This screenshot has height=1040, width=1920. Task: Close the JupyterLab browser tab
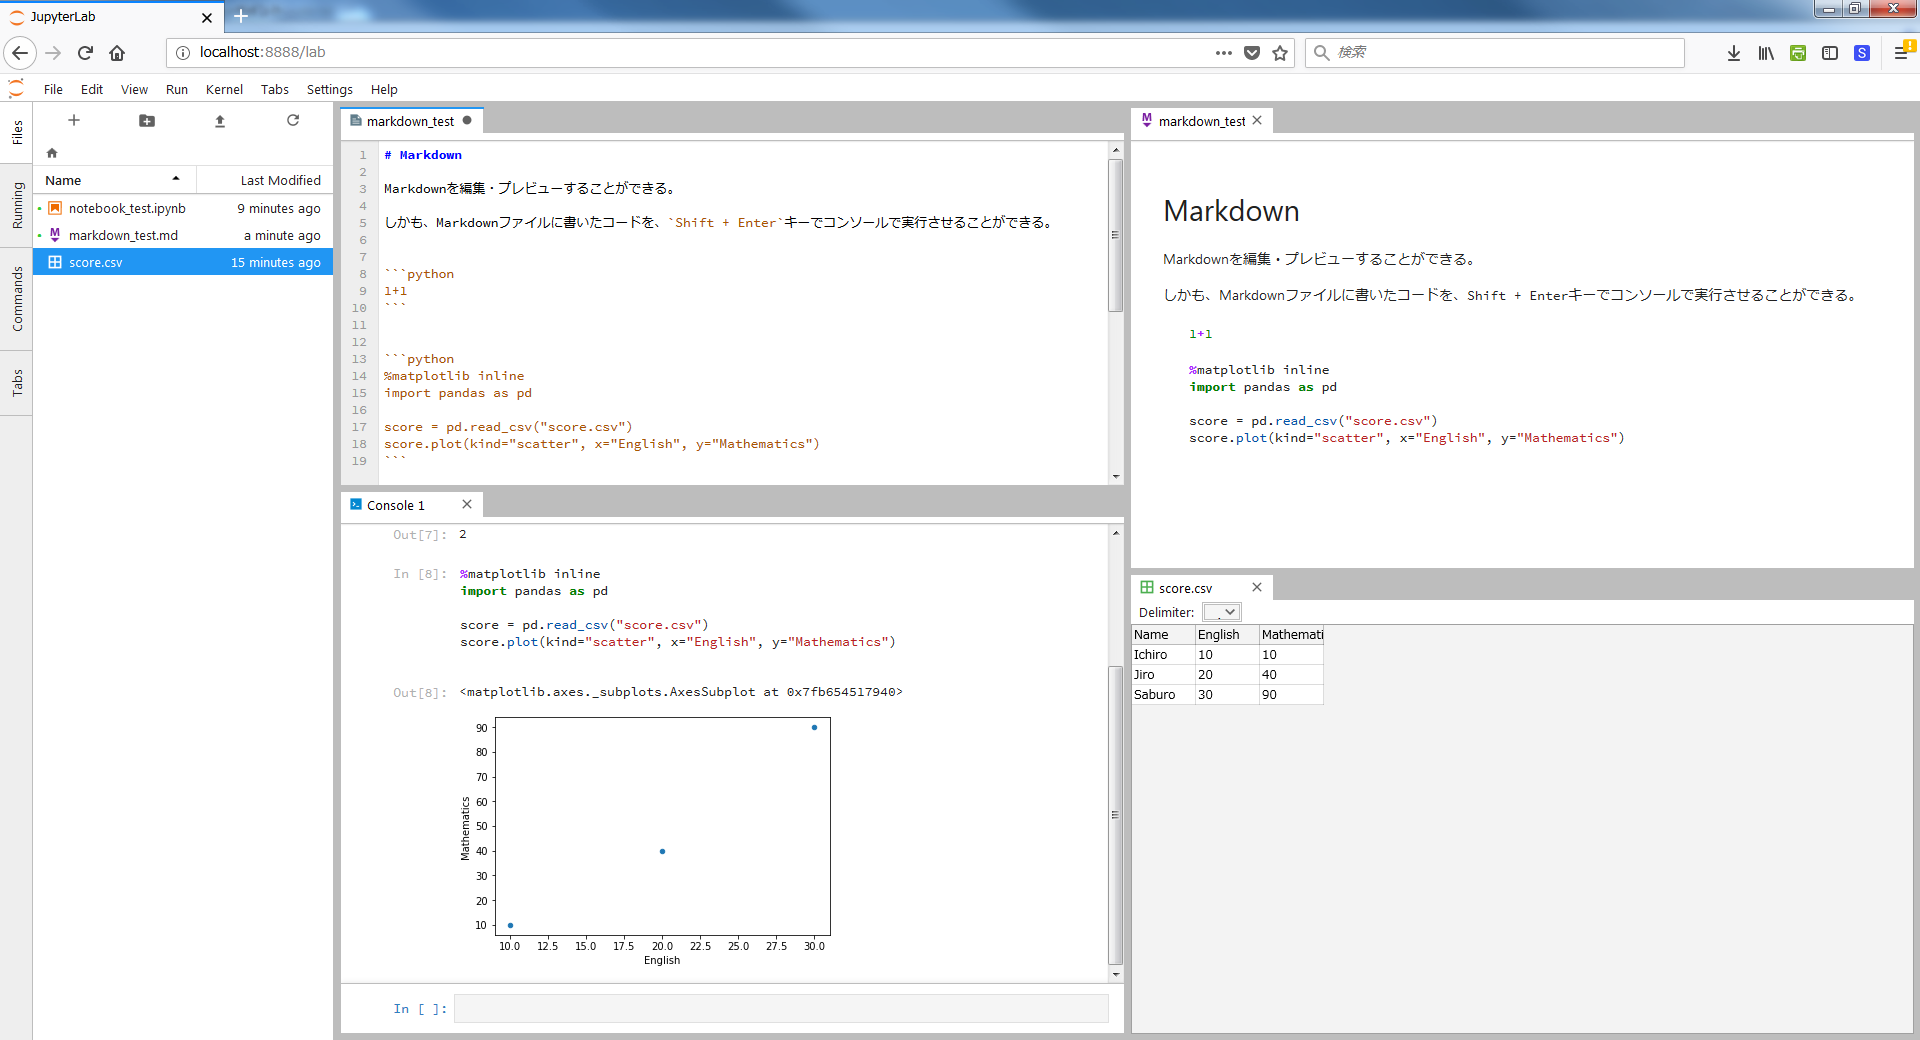(207, 17)
